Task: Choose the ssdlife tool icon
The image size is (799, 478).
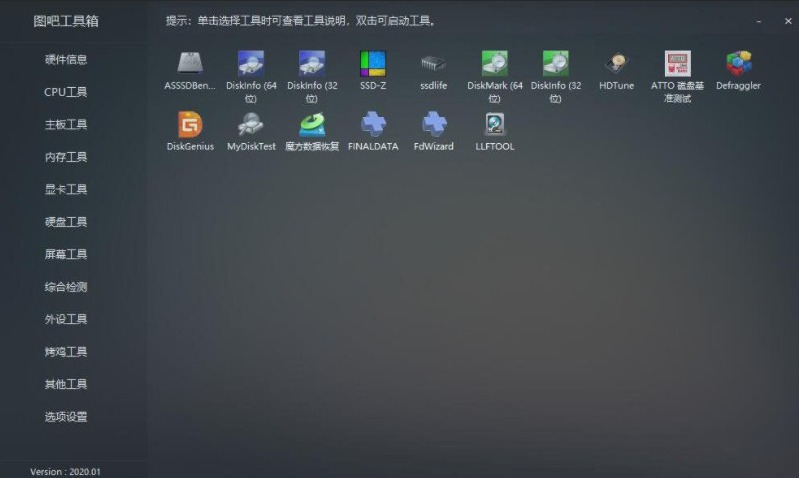Action: (434, 64)
